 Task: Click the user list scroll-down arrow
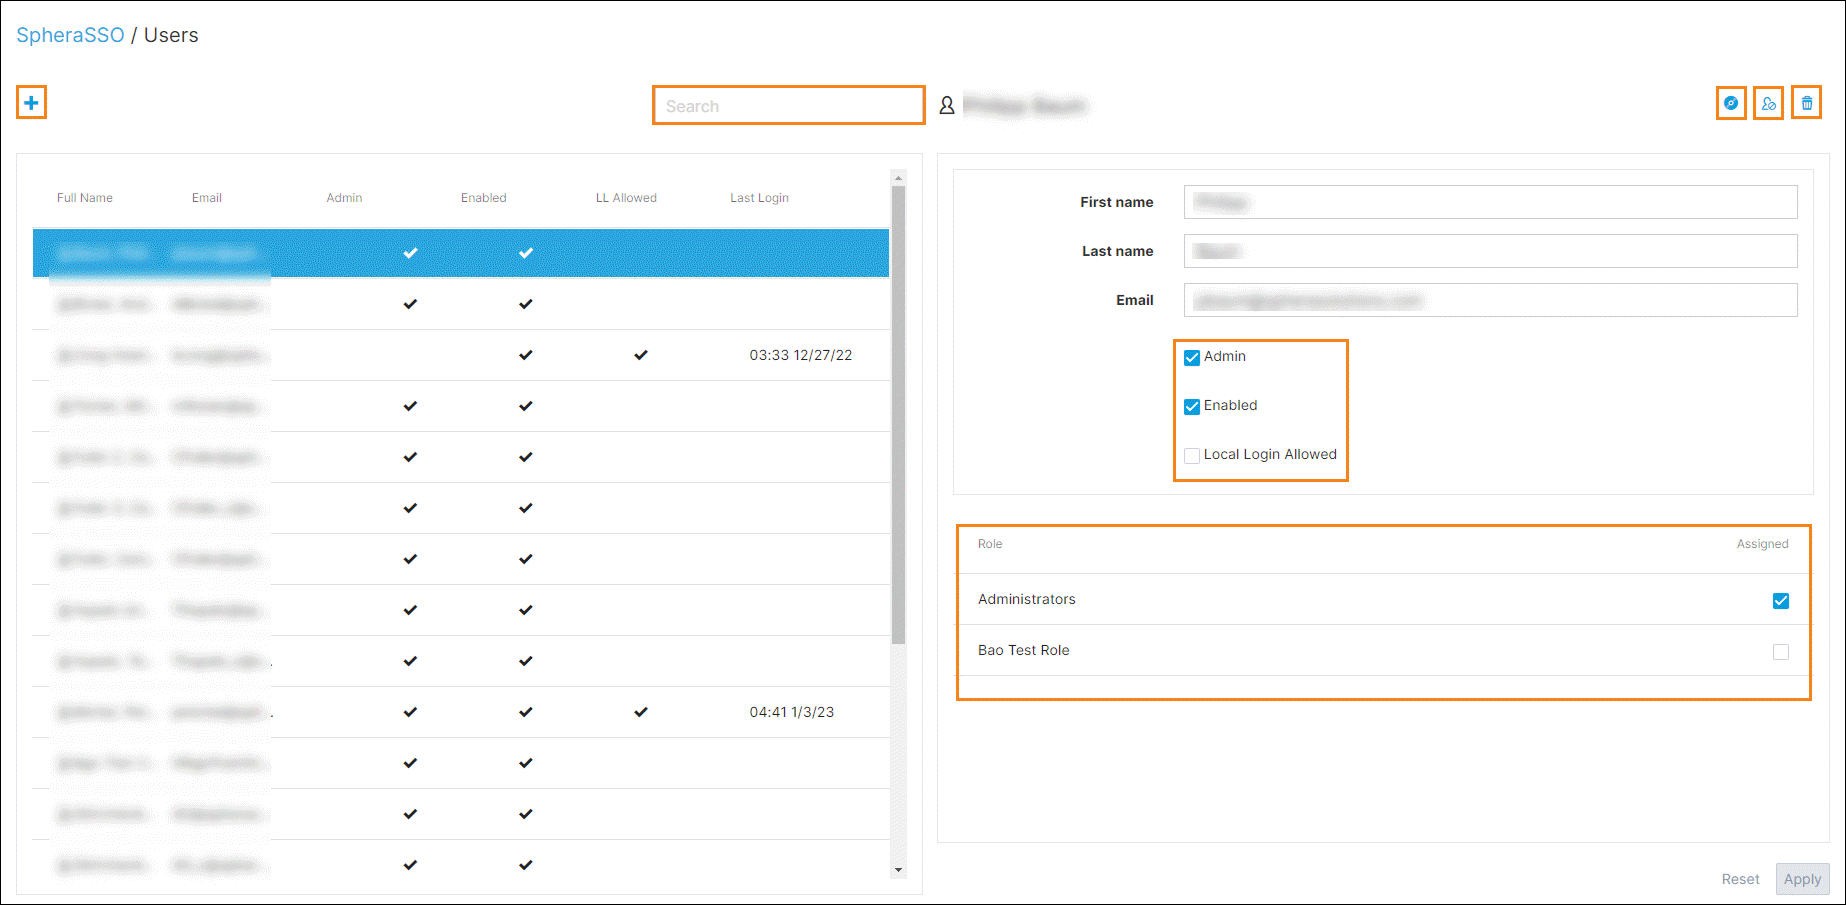898,870
